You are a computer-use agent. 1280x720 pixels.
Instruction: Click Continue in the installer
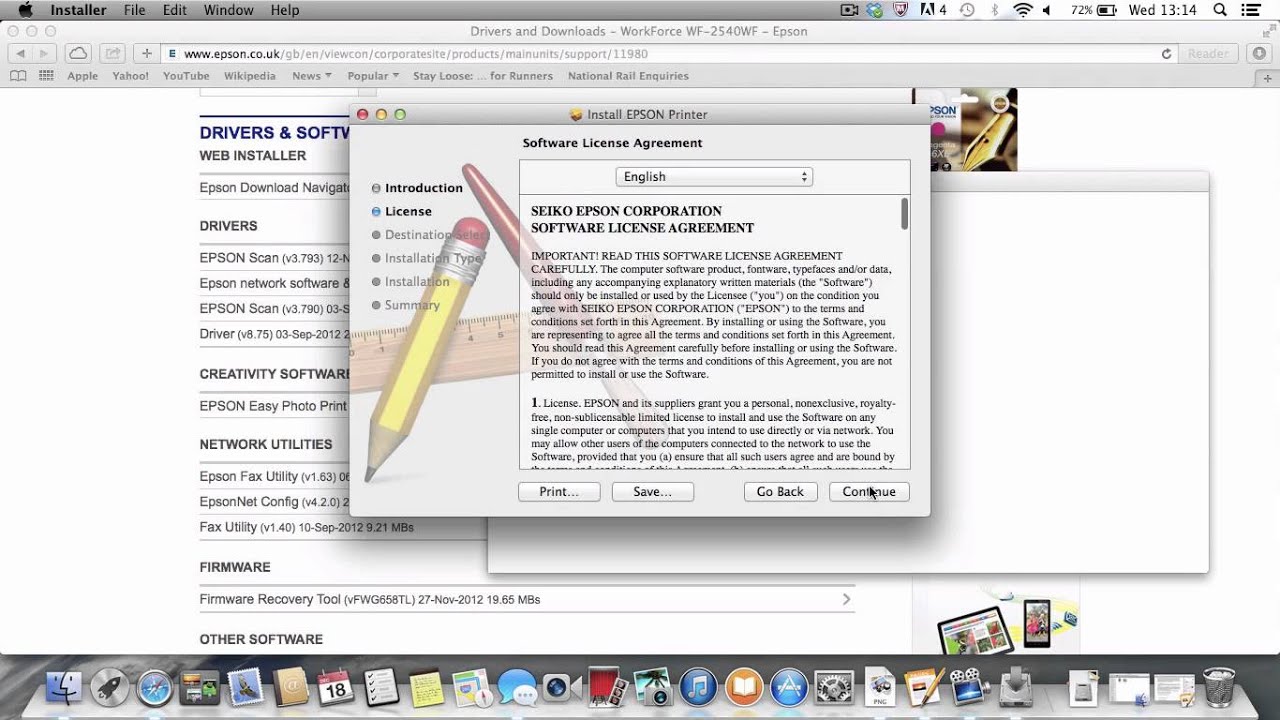click(869, 492)
